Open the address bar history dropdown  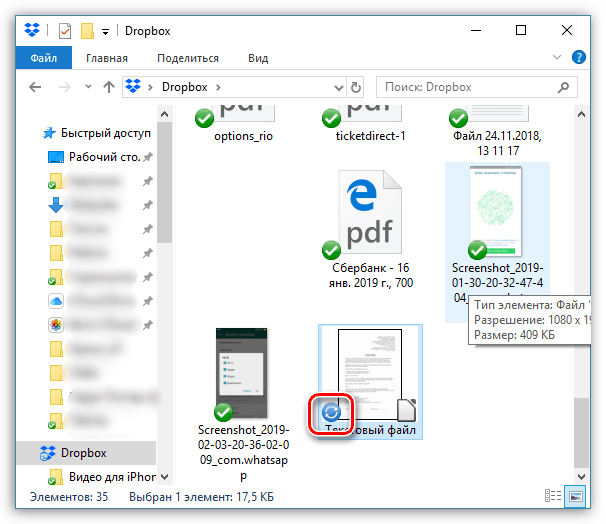[x=339, y=88]
